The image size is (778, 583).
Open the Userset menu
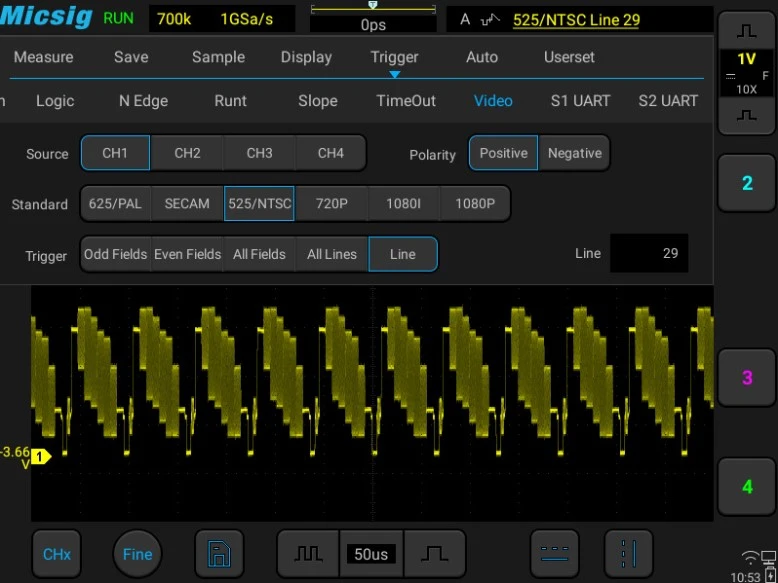(x=569, y=57)
